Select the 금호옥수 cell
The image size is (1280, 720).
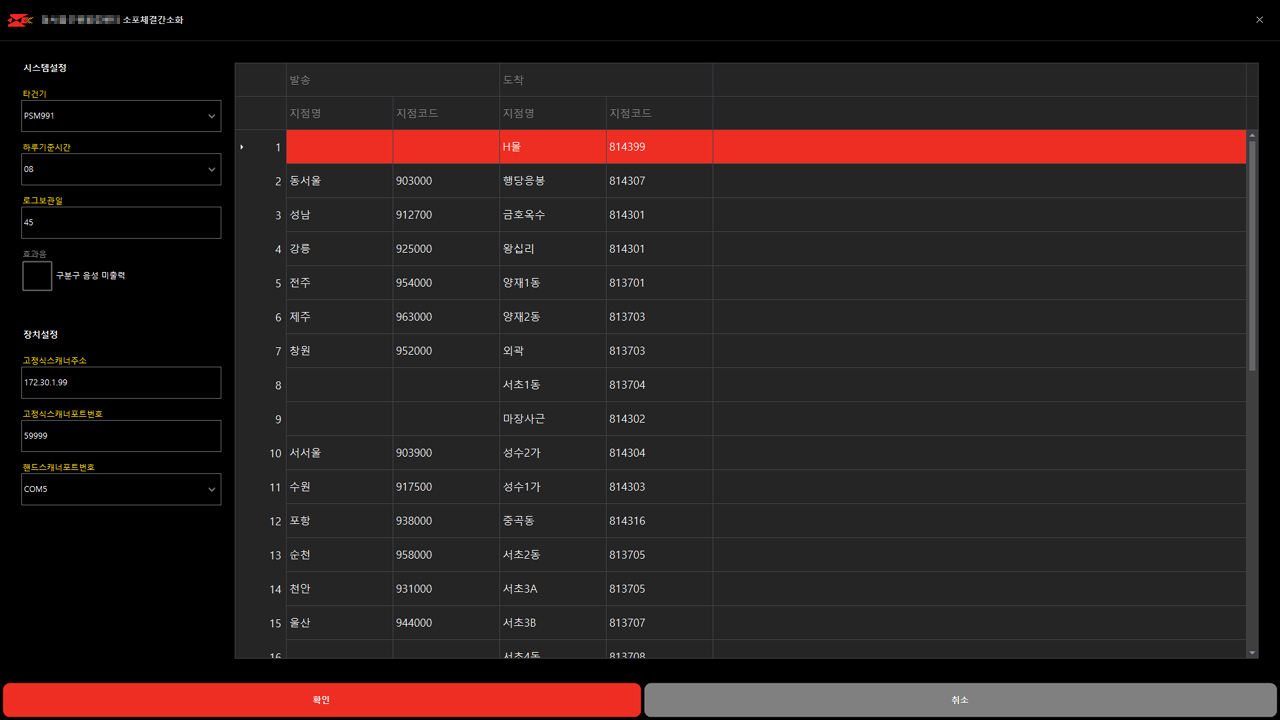pos(553,215)
